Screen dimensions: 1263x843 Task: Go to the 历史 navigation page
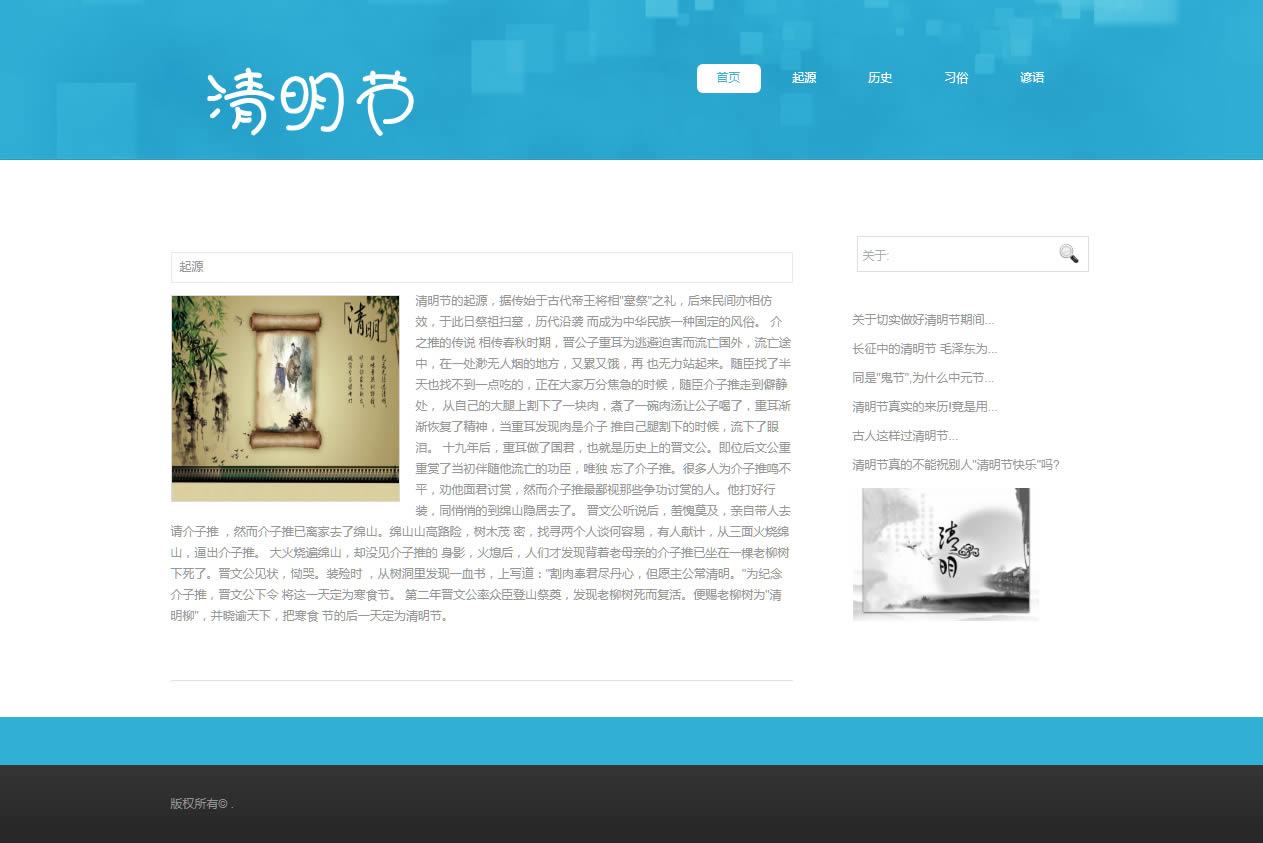click(880, 78)
